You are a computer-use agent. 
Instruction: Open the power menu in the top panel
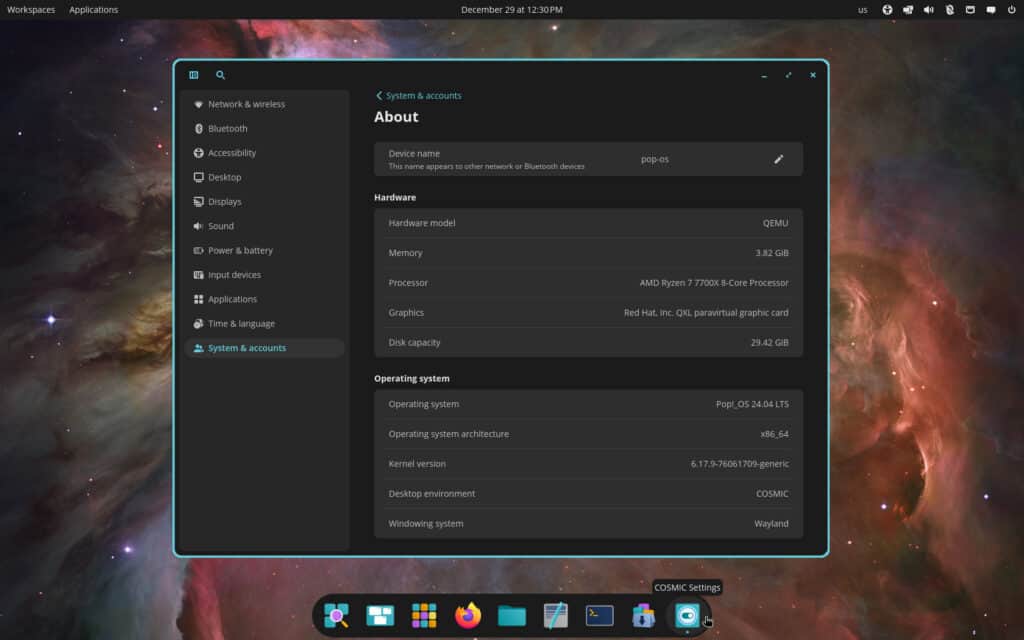(x=1010, y=10)
